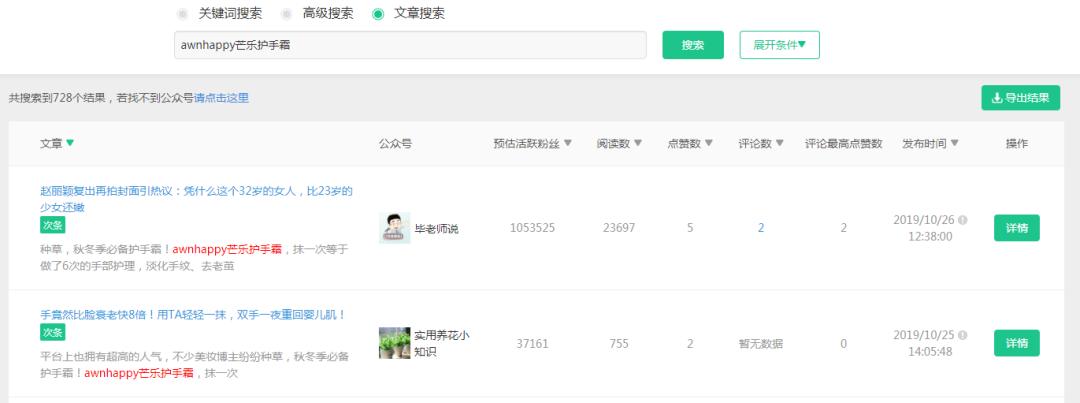Image resolution: width=1080 pixels, height=403 pixels.
Task: Click the 23697 read count cell
Action: coord(619,228)
